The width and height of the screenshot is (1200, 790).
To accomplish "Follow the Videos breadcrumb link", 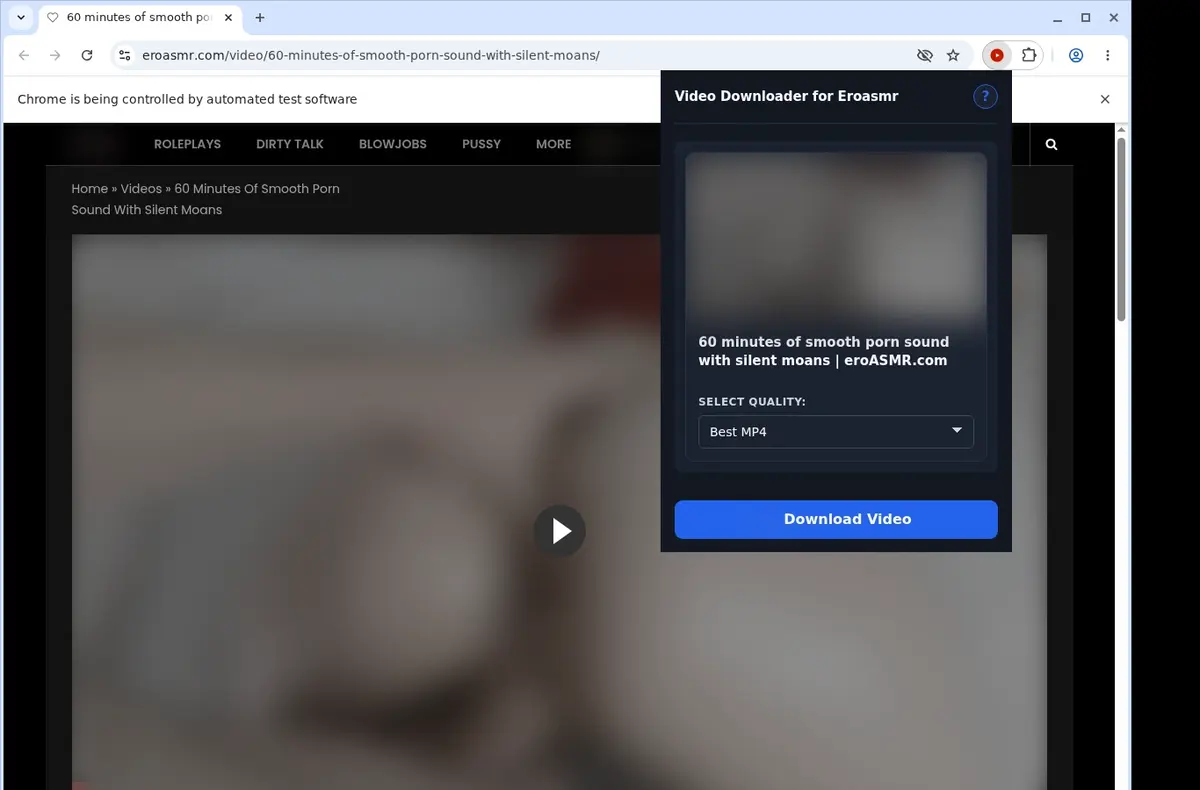I will point(141,188).
